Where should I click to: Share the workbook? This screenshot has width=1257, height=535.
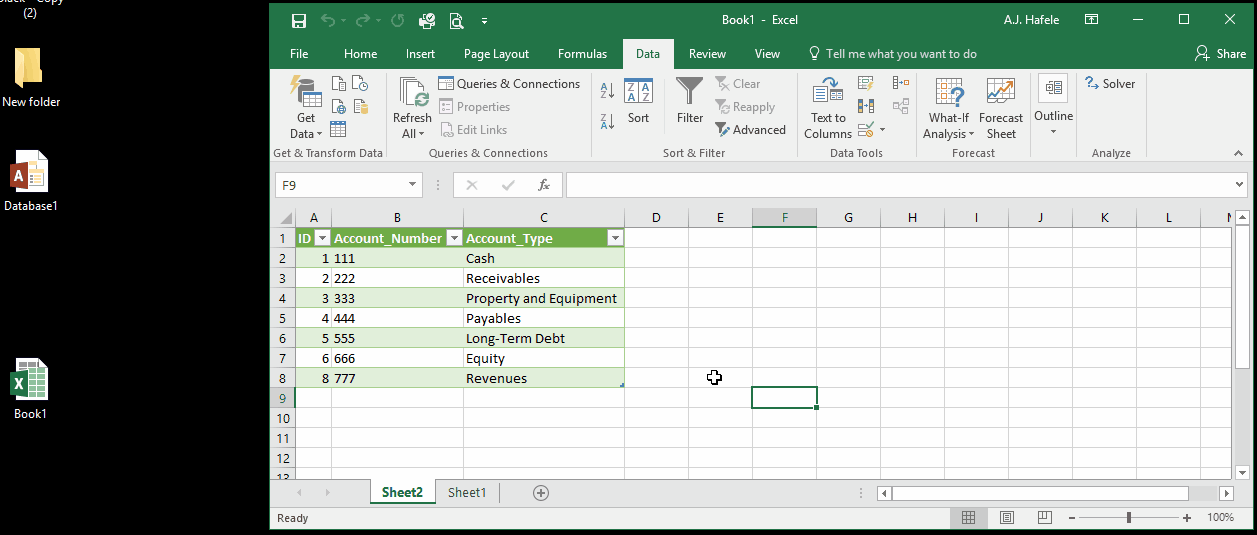[1220, 54]
